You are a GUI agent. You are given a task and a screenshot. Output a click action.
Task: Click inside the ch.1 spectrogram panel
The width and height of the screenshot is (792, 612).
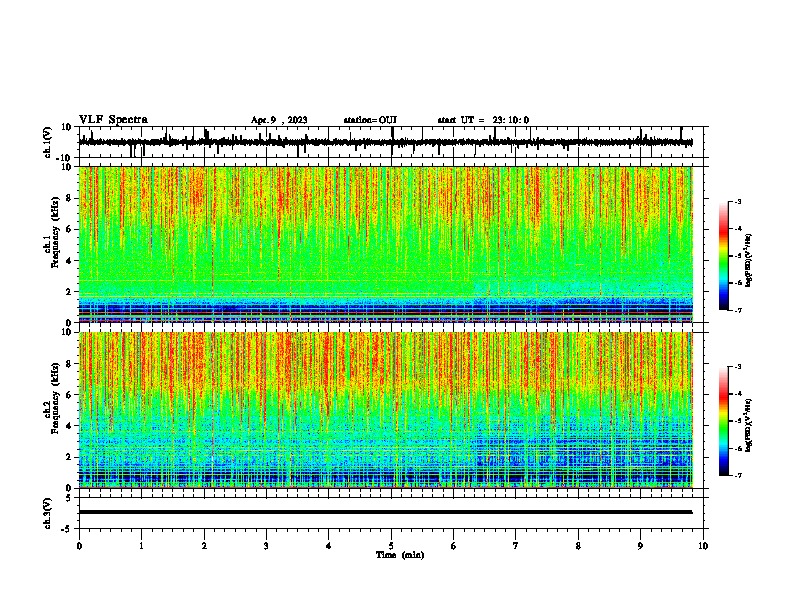pyautogui.click(x=386, y=244)
